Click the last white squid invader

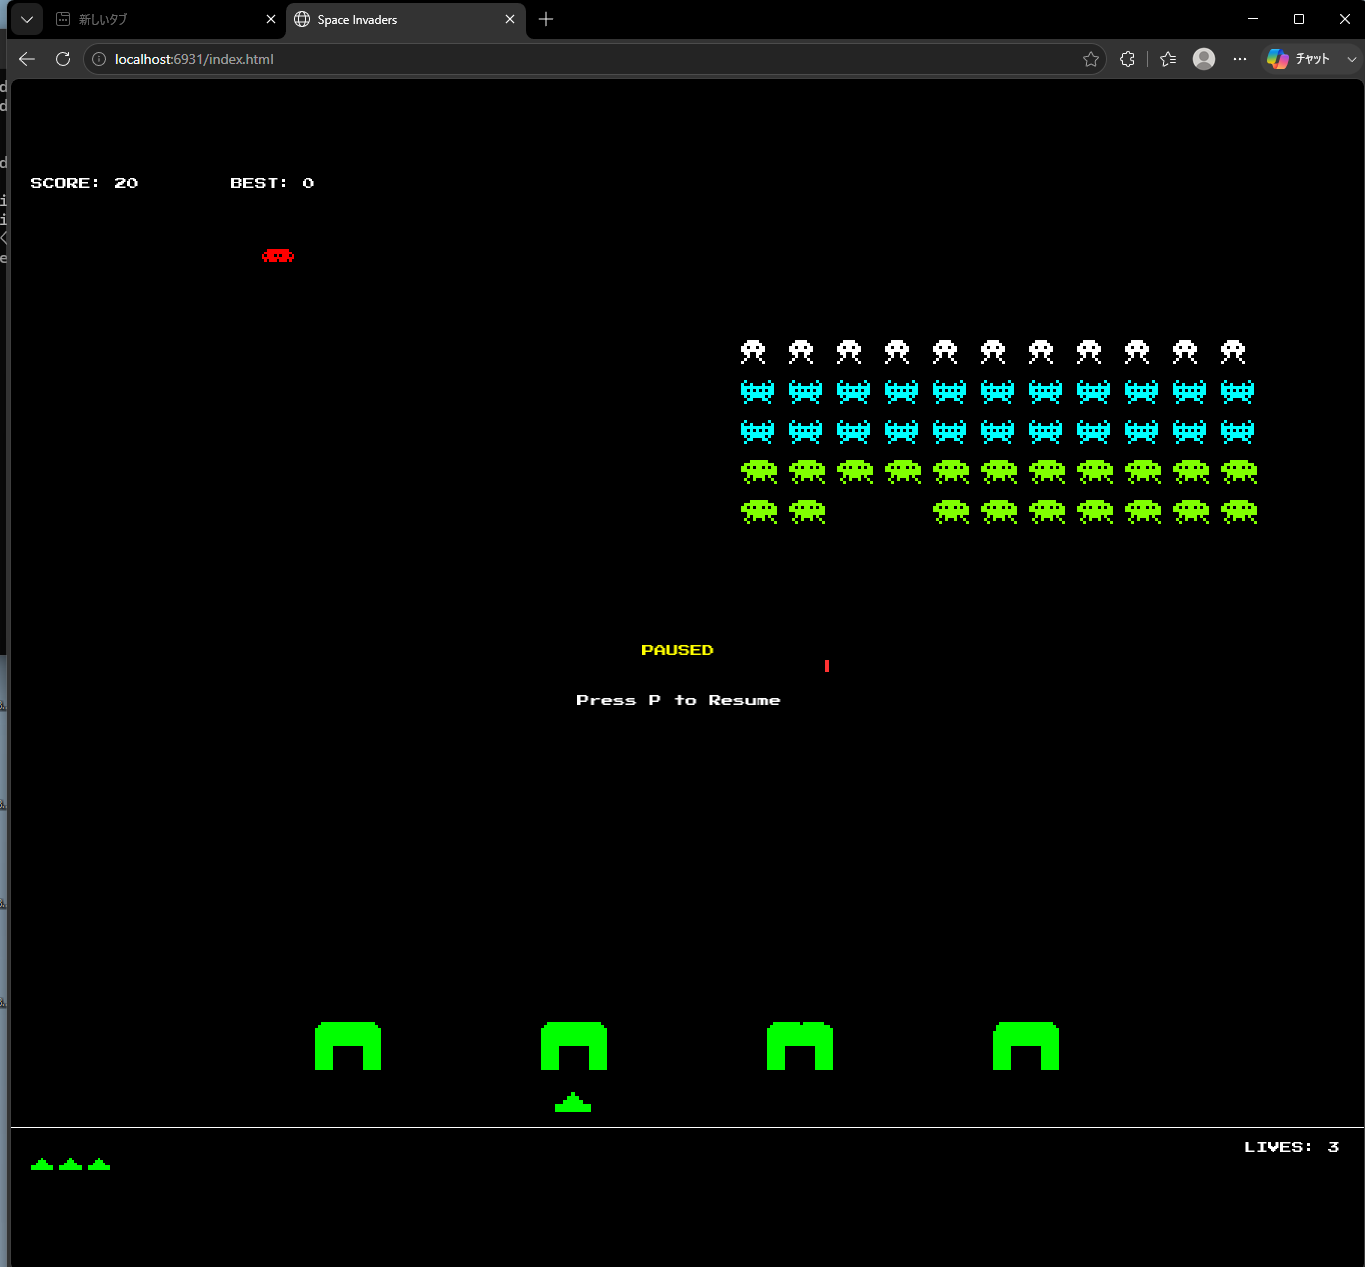[1233, 351]
